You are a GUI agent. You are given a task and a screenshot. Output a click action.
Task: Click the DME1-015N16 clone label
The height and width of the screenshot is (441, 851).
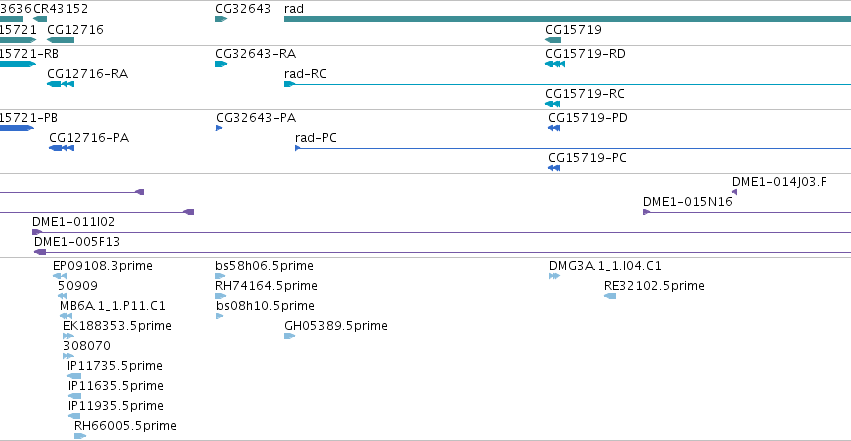[x=688, y=202]
